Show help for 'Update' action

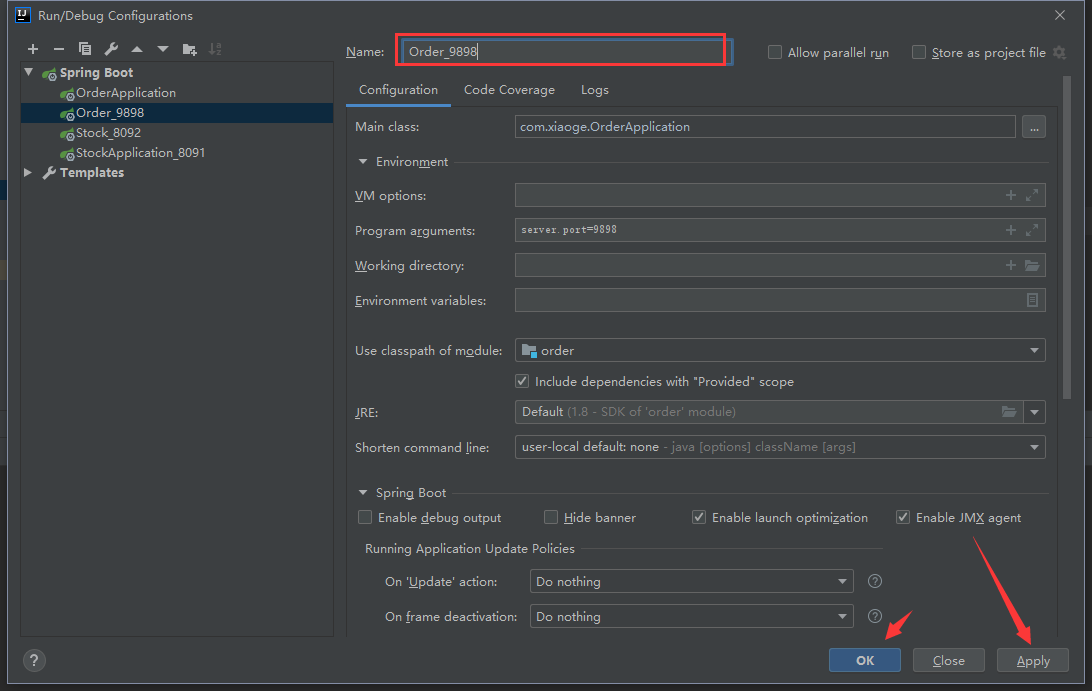[875, 581]
